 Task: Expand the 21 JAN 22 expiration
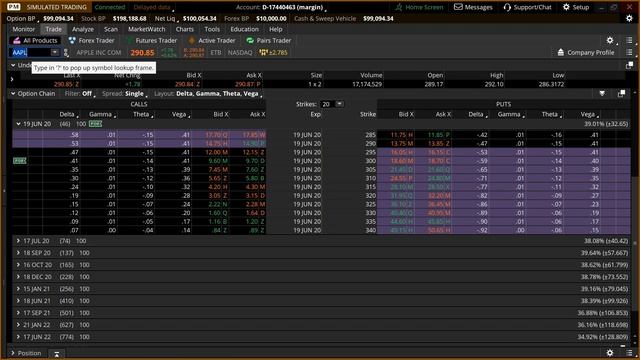click(x=18, y=325)
